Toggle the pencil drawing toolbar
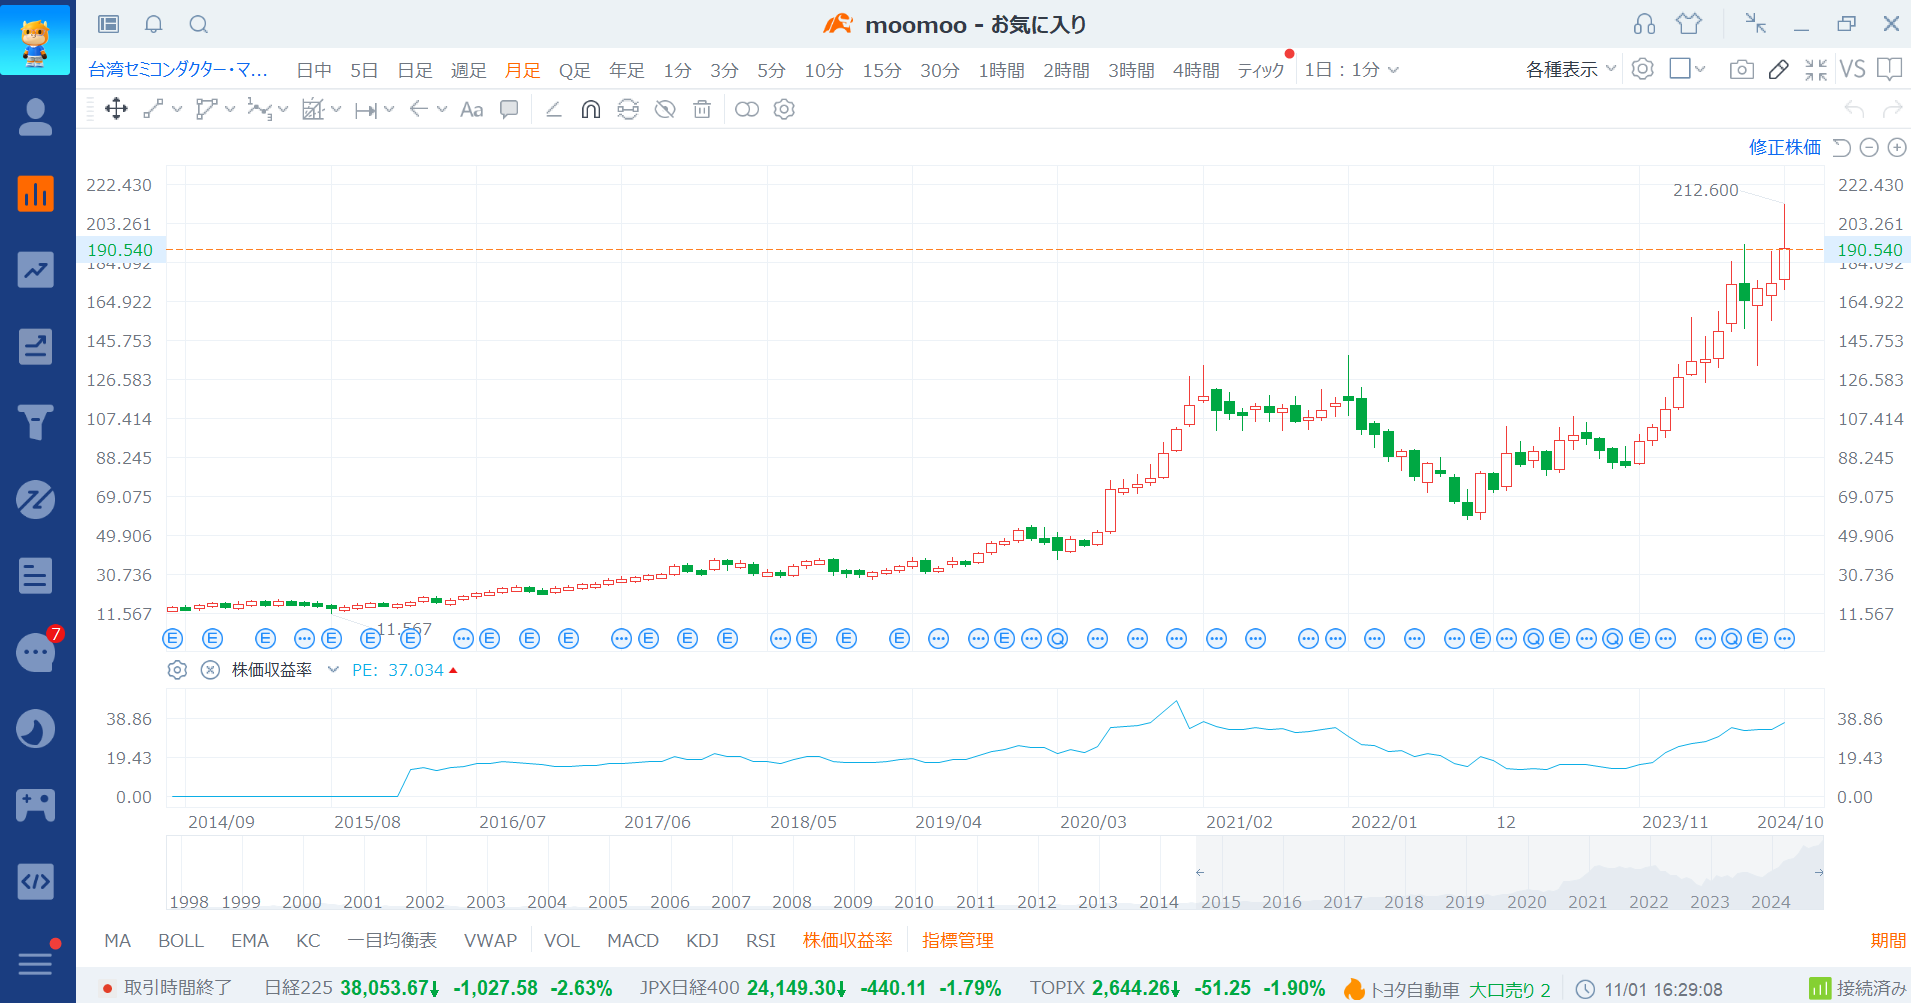Screen dimensions: 1911x1003 point(1778,69)
